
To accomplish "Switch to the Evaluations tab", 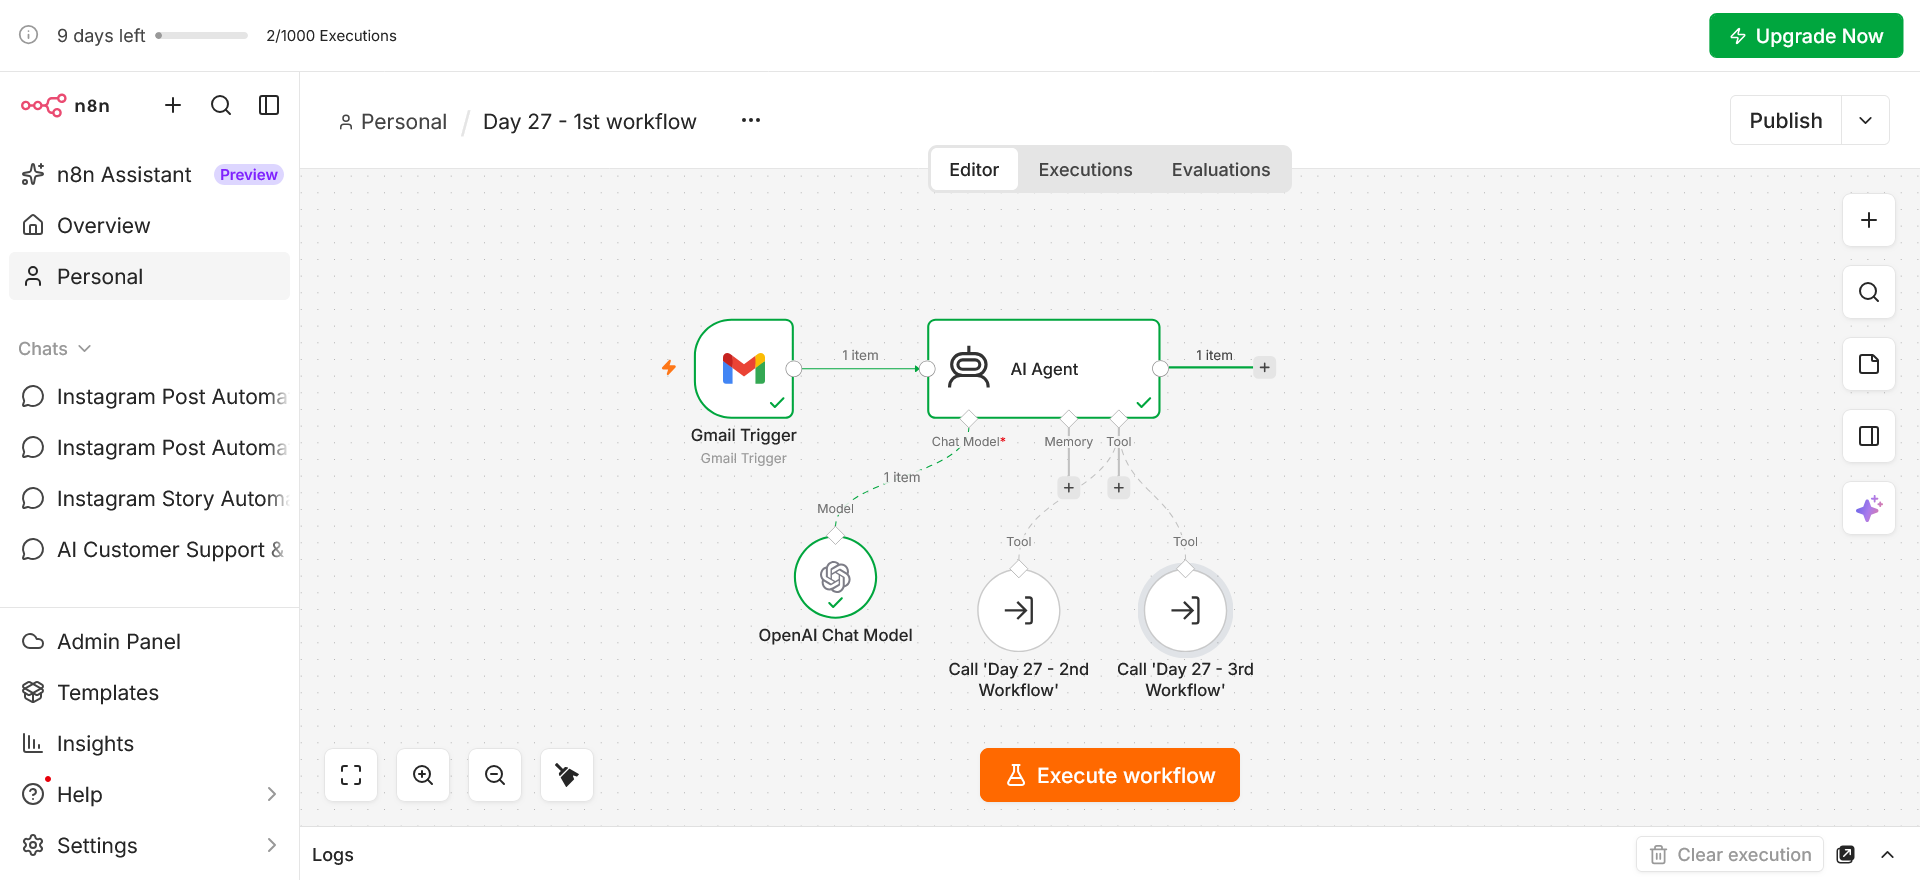I will pyautogui.click(x=1221, y=170).
